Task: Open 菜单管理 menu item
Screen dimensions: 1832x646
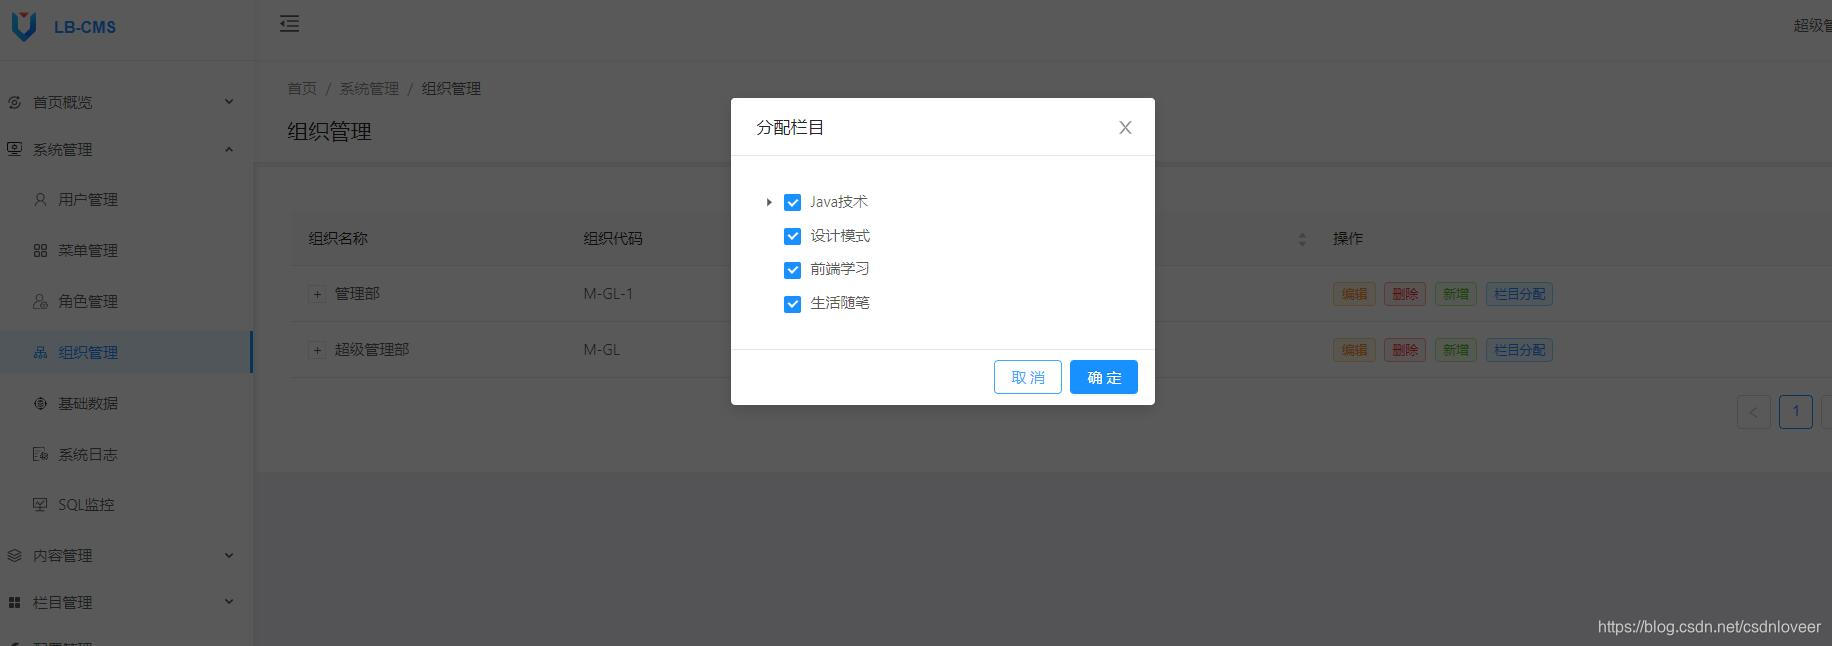Action: [126, 250]
